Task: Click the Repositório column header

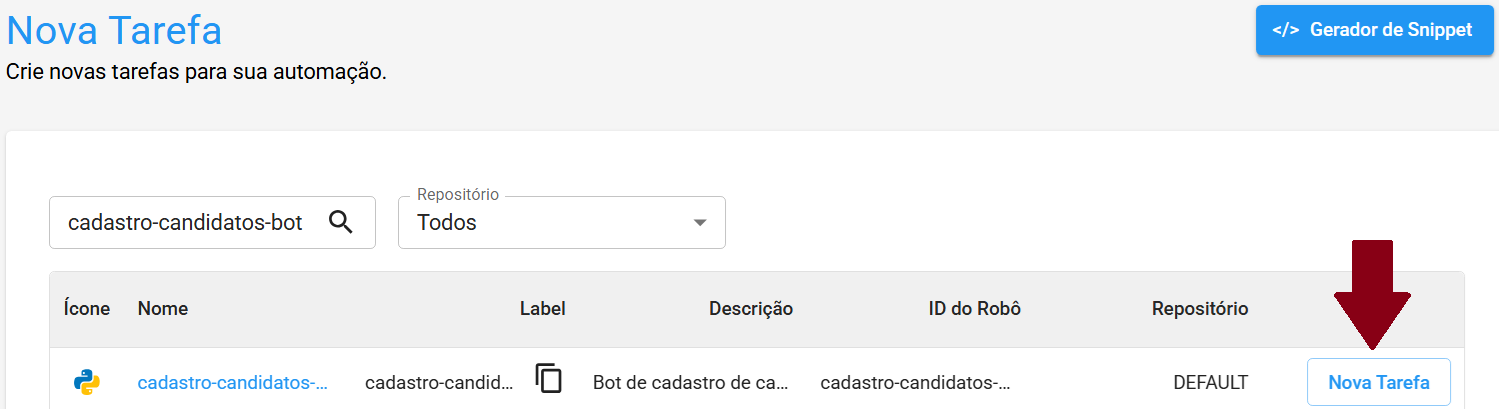Action: click(1199, 309)
